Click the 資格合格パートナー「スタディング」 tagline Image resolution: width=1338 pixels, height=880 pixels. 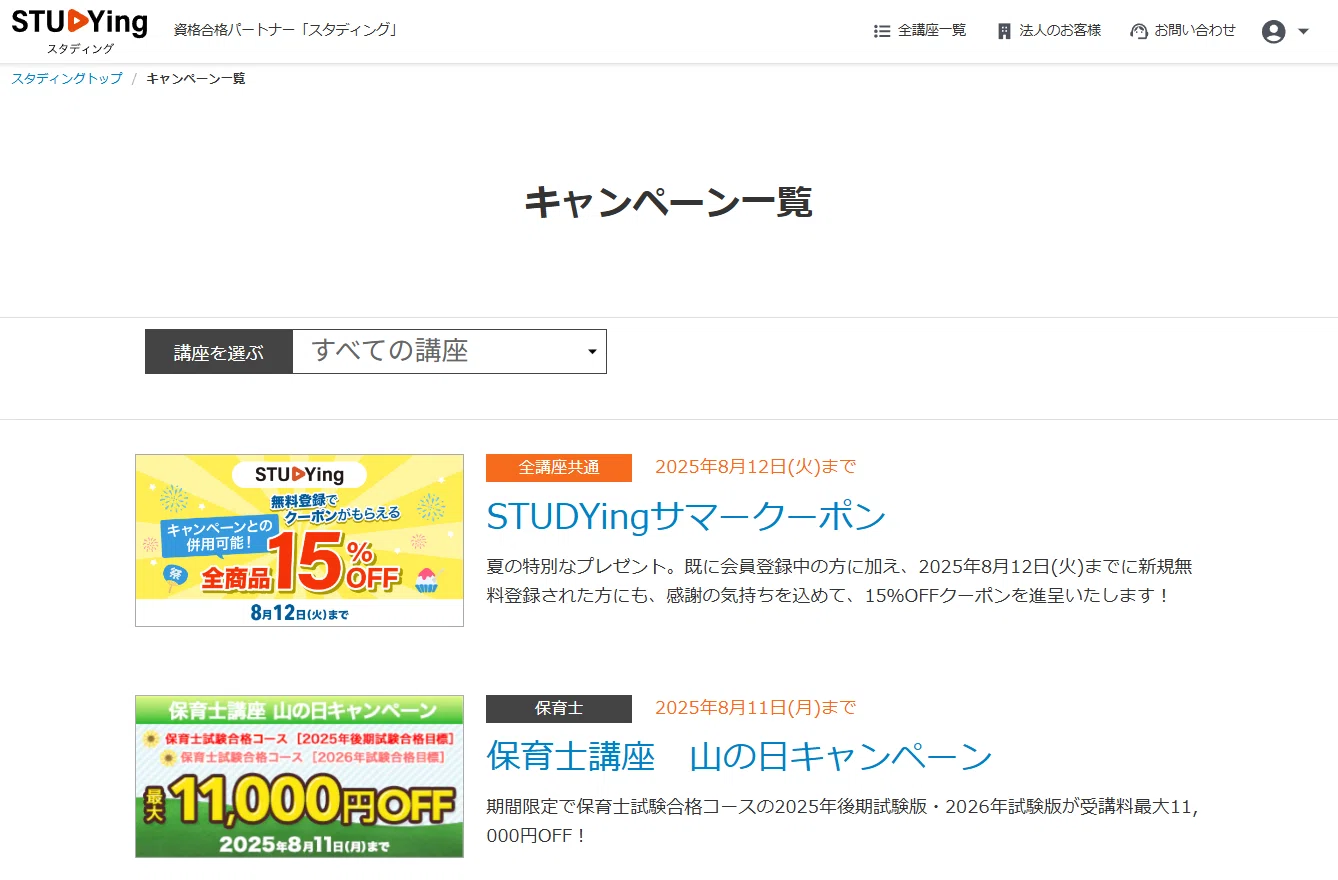(x=287, y=30)
